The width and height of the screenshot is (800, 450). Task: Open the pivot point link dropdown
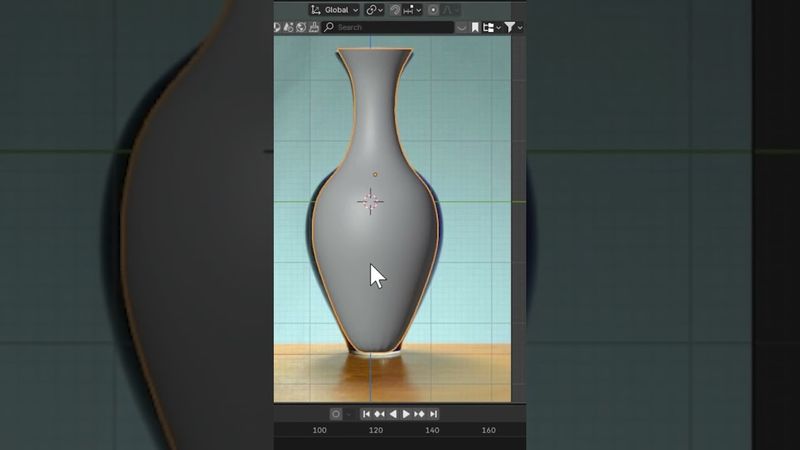[374, 10]
